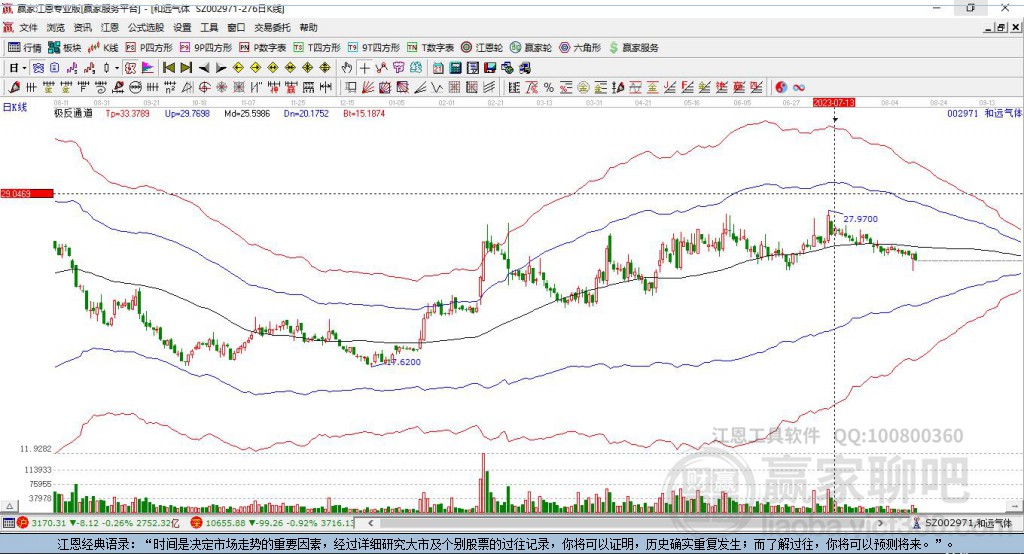Open the 公式选股 menu
The width and height of the screenshot is (1024, 554).
[x=146, y=27]
